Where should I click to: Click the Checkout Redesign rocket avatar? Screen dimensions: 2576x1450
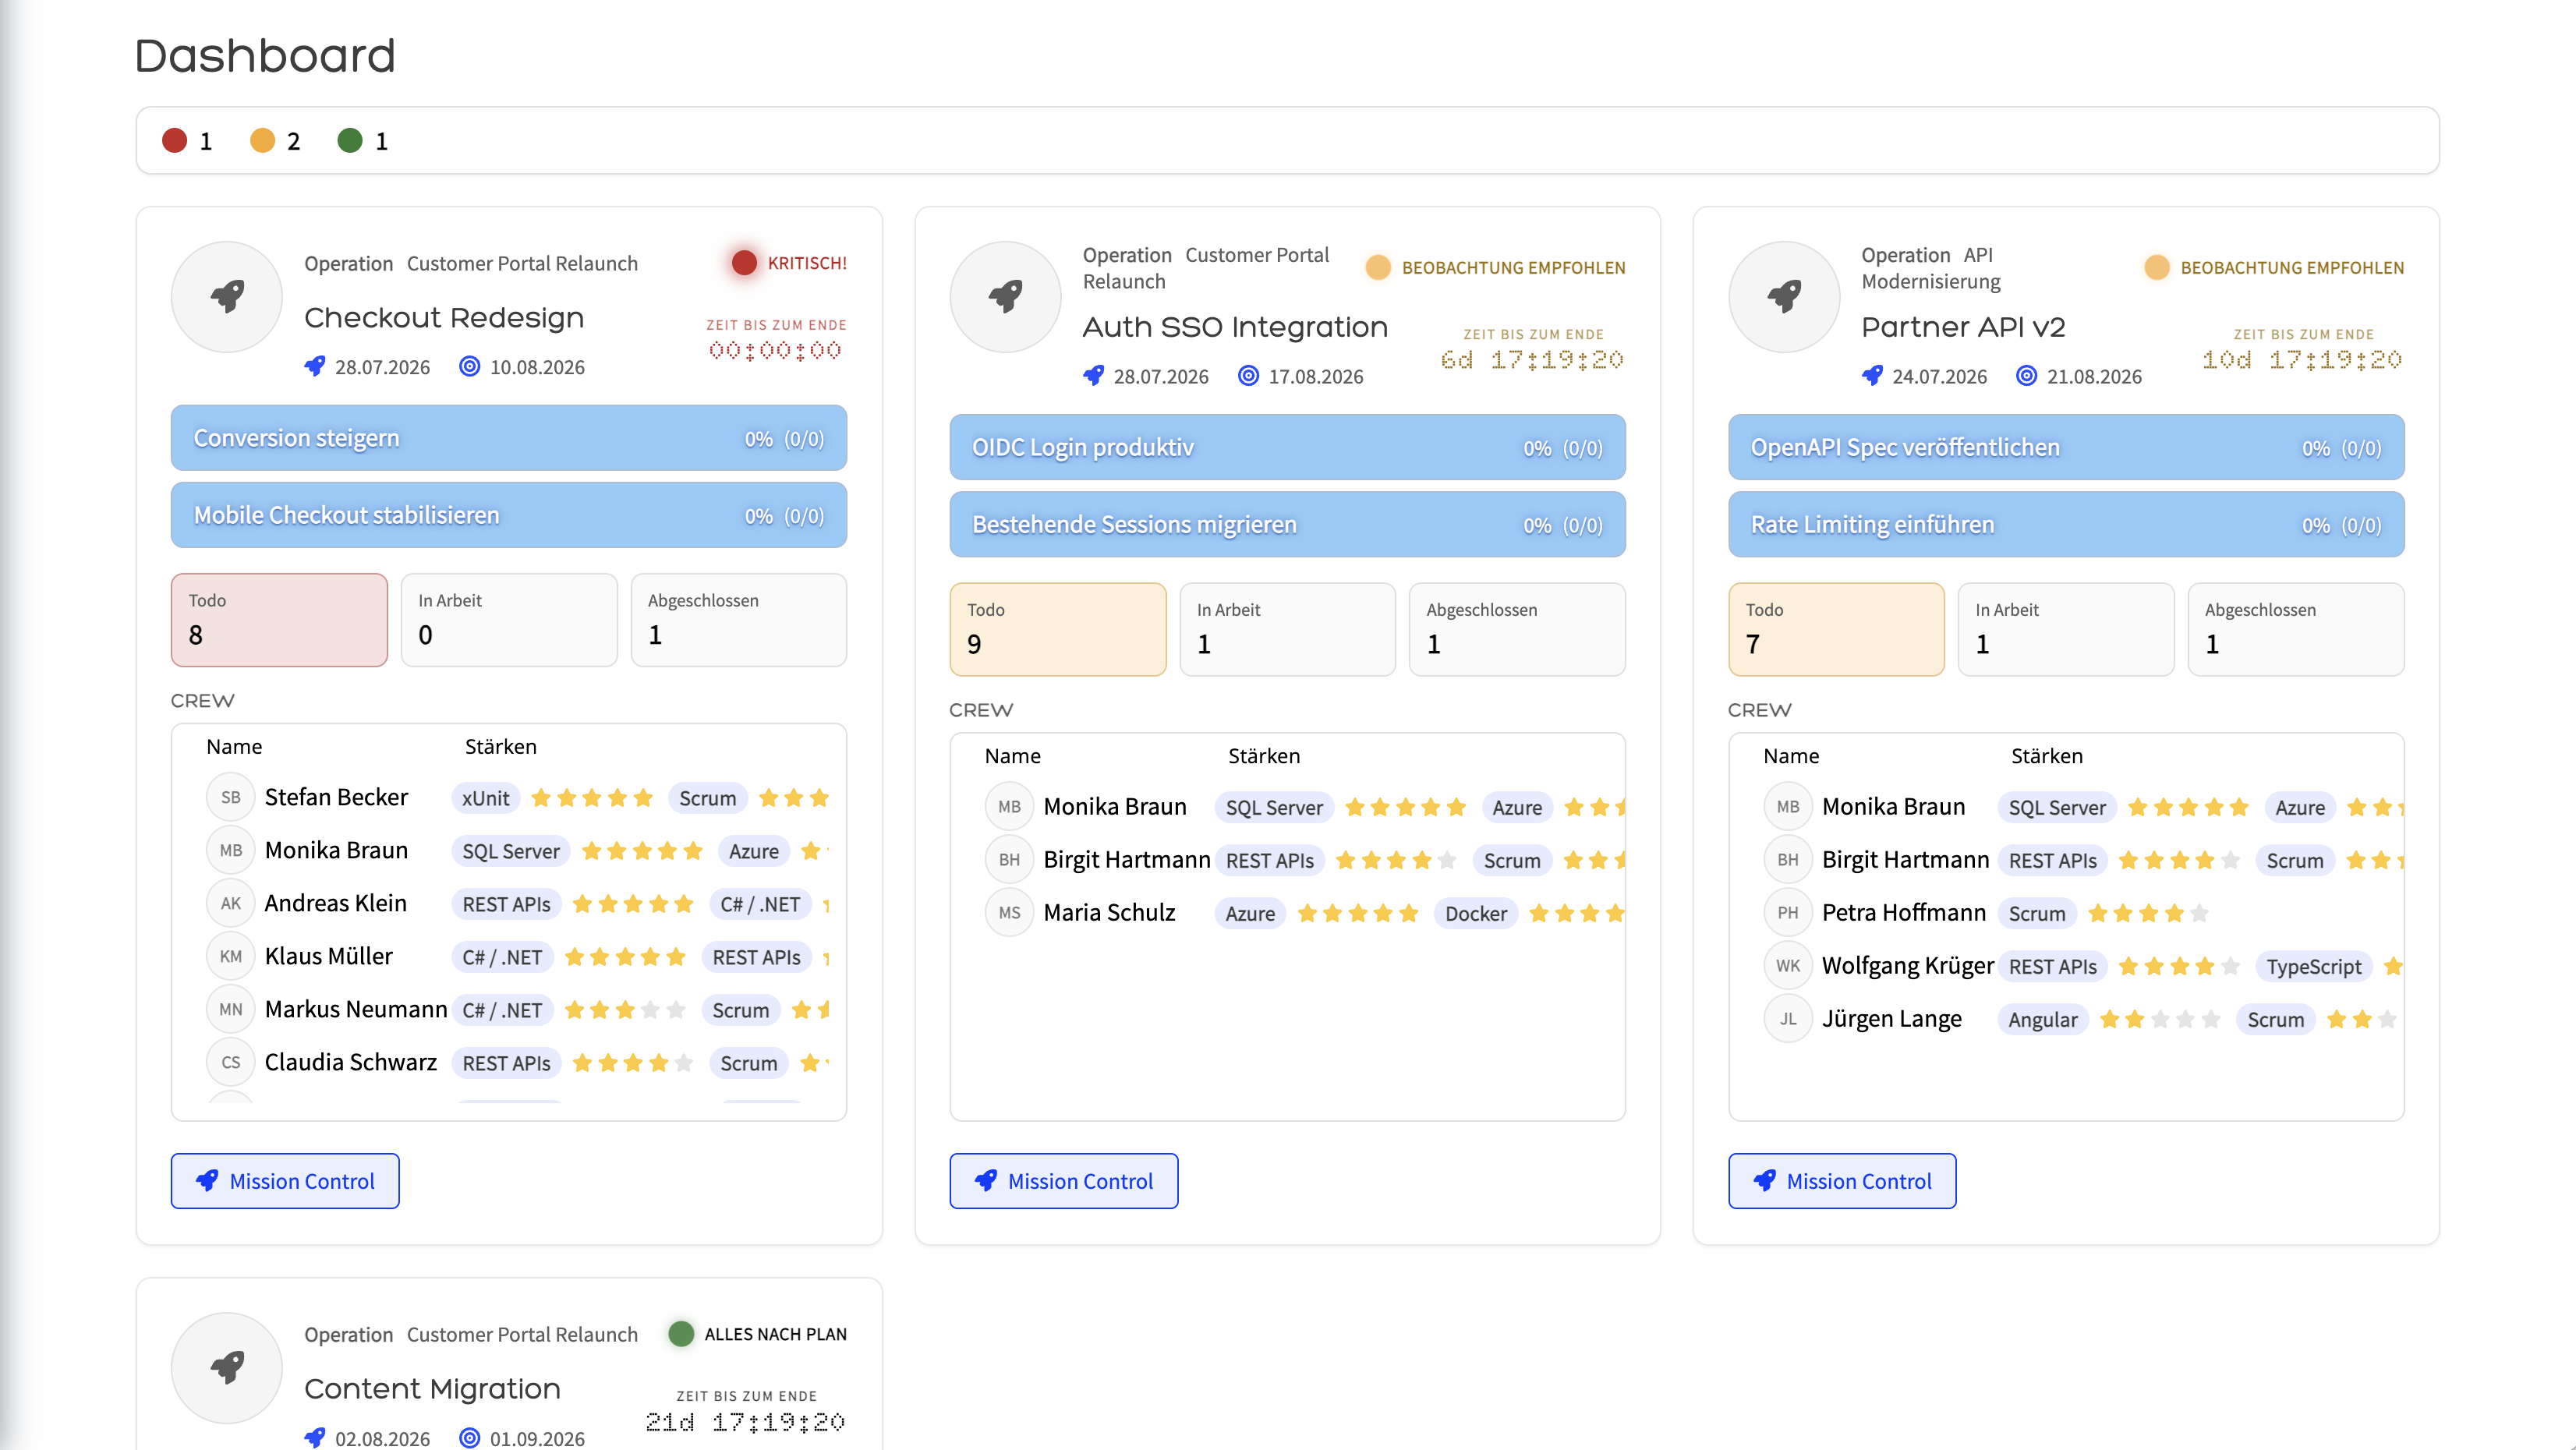tap(227, 296)
